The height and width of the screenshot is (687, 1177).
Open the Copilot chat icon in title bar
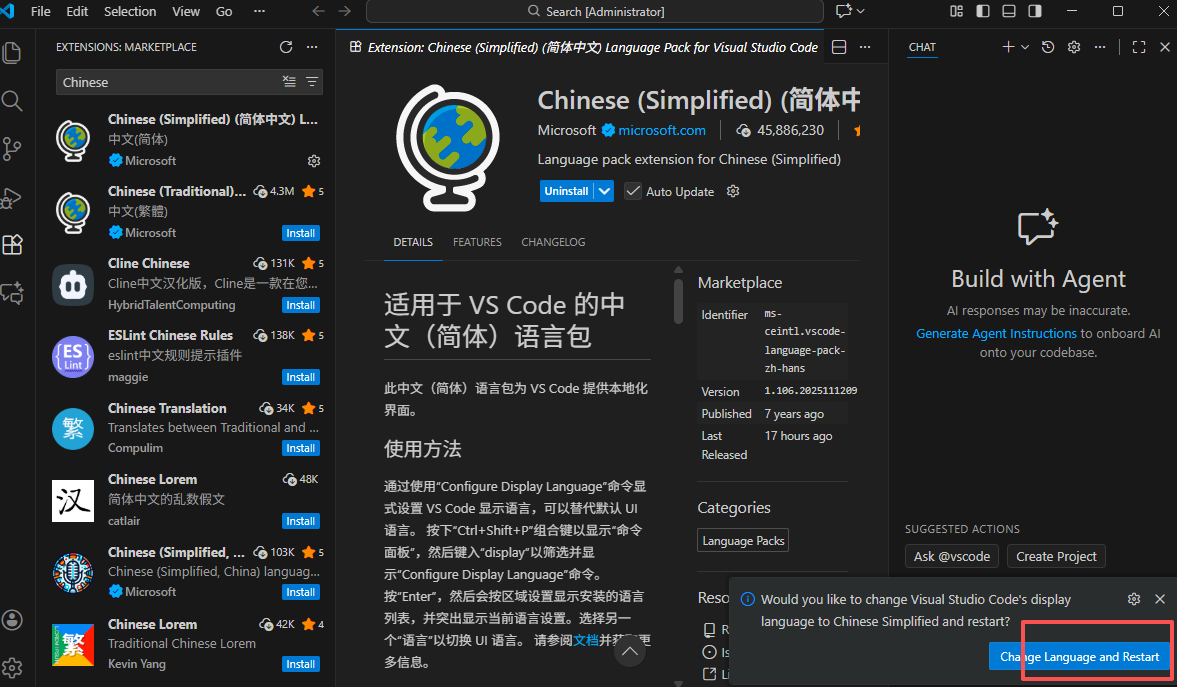click(x=844, y=11)
